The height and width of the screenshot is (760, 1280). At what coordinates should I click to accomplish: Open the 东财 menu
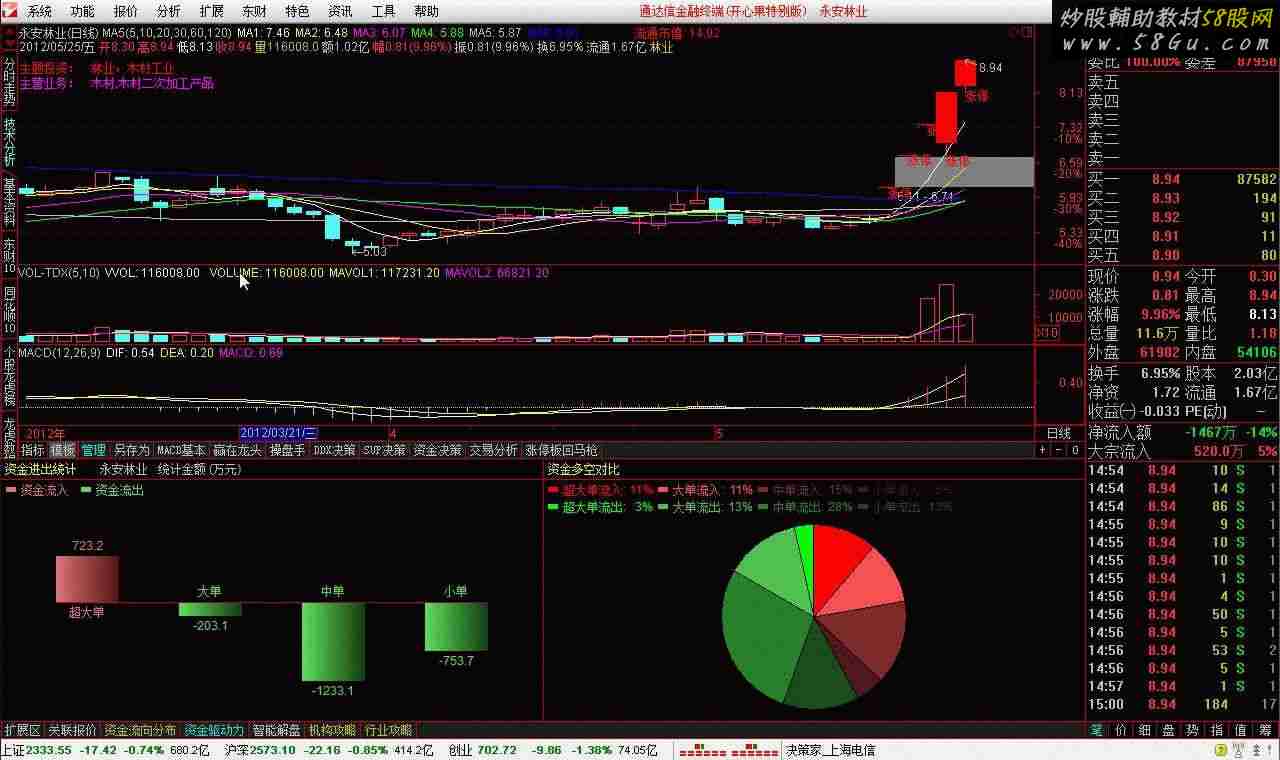pos(254,11)
